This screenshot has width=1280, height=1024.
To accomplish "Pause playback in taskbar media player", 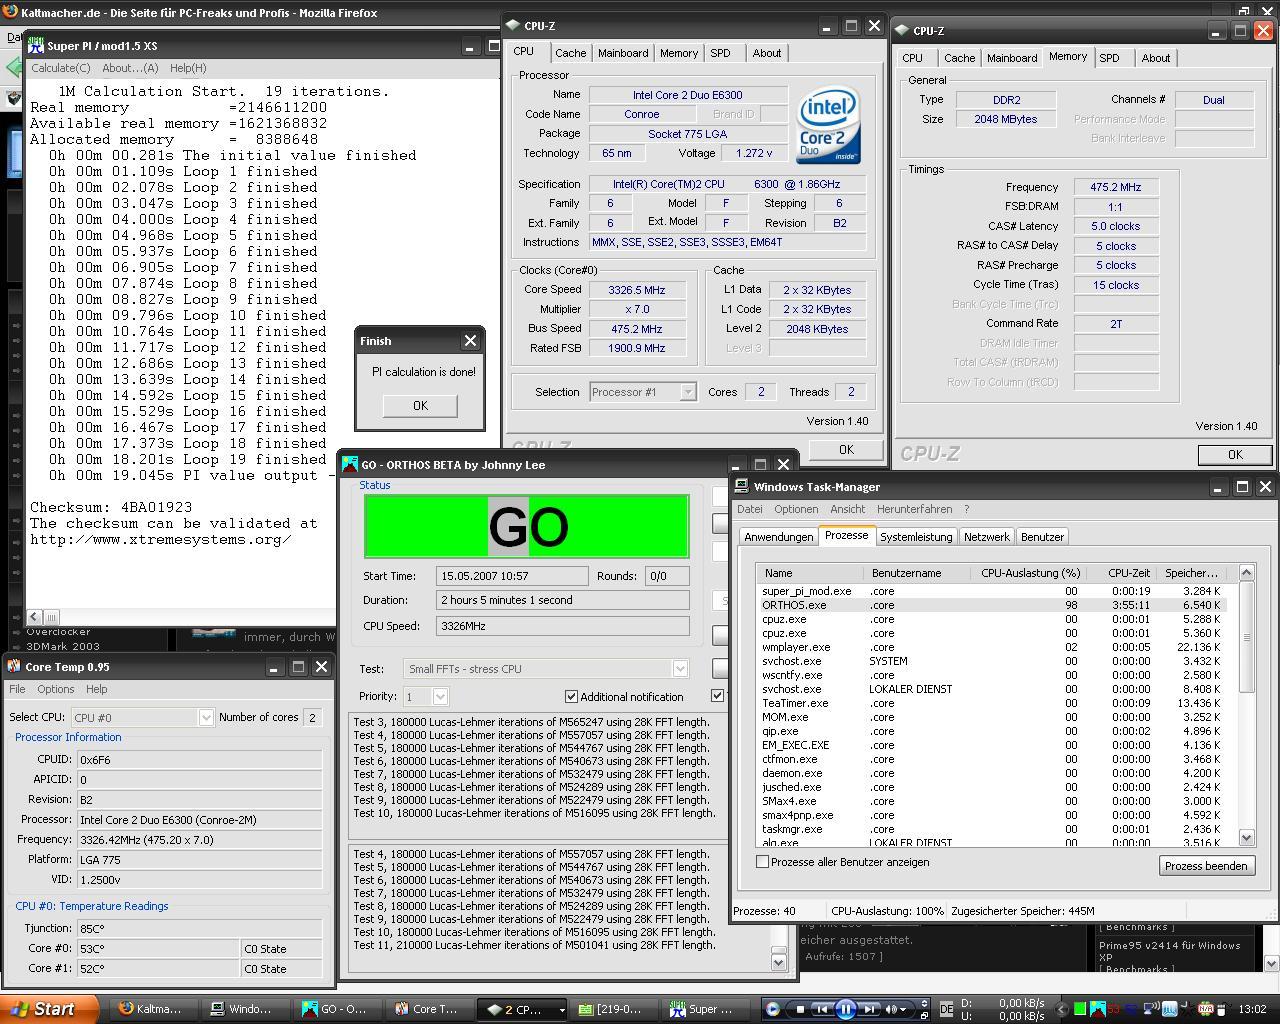I will (x=845, y=1009).
